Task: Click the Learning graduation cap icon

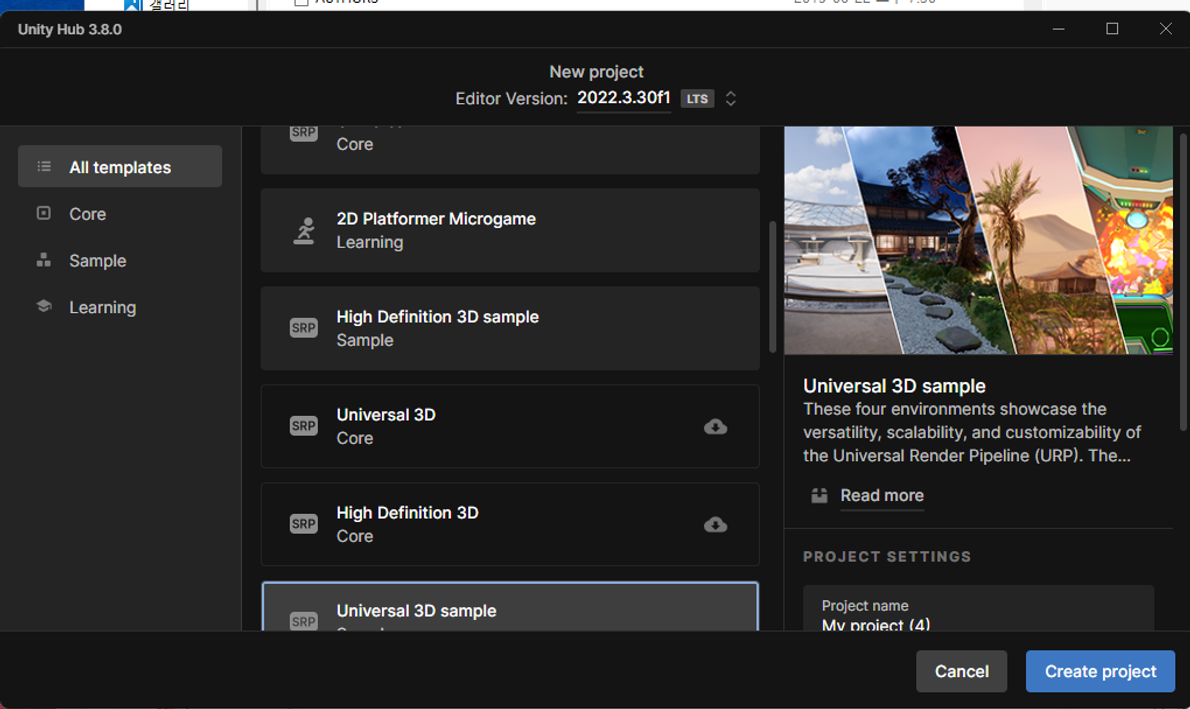Action: [44, 306]
